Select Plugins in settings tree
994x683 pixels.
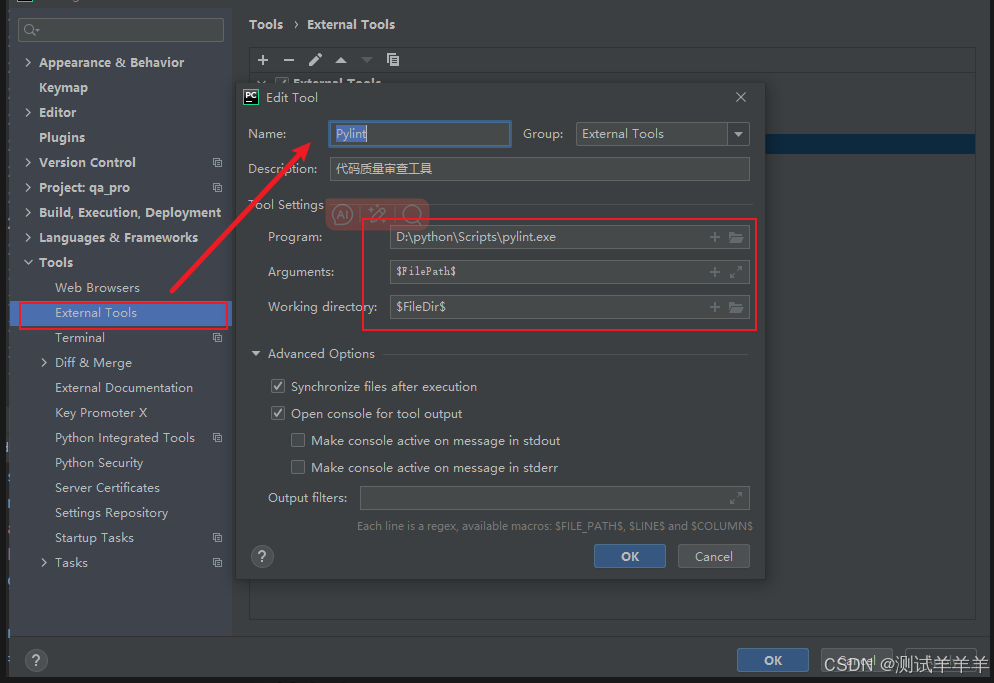click(62, 138)
